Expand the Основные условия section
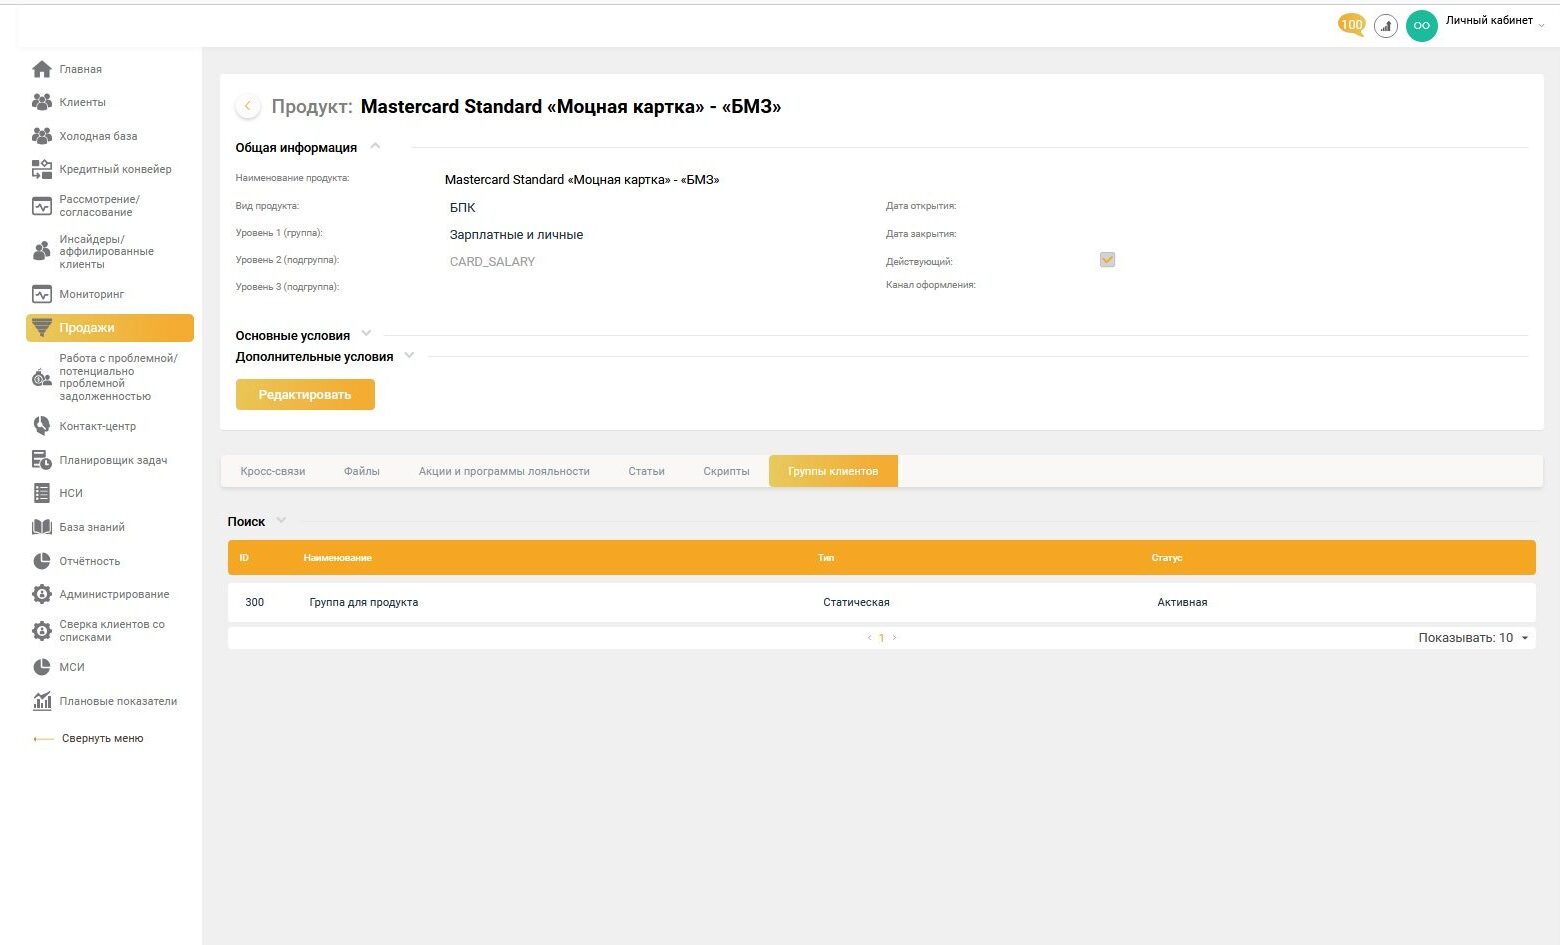 pos(366,334)
